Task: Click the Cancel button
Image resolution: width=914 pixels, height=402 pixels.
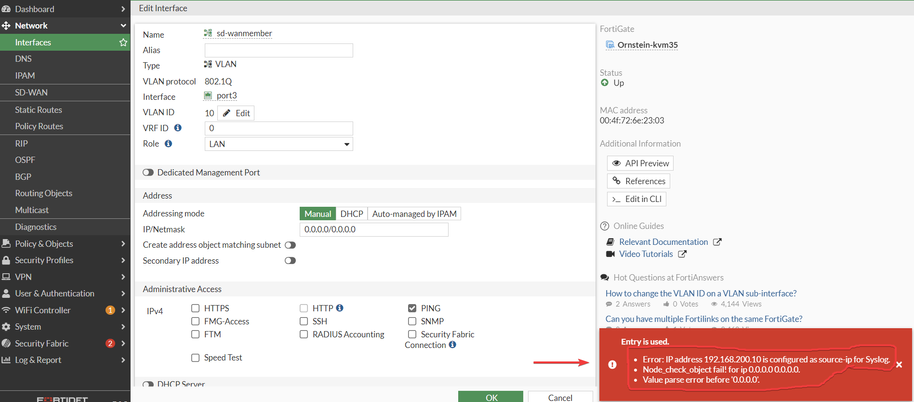Action: (x=560, y=397)
